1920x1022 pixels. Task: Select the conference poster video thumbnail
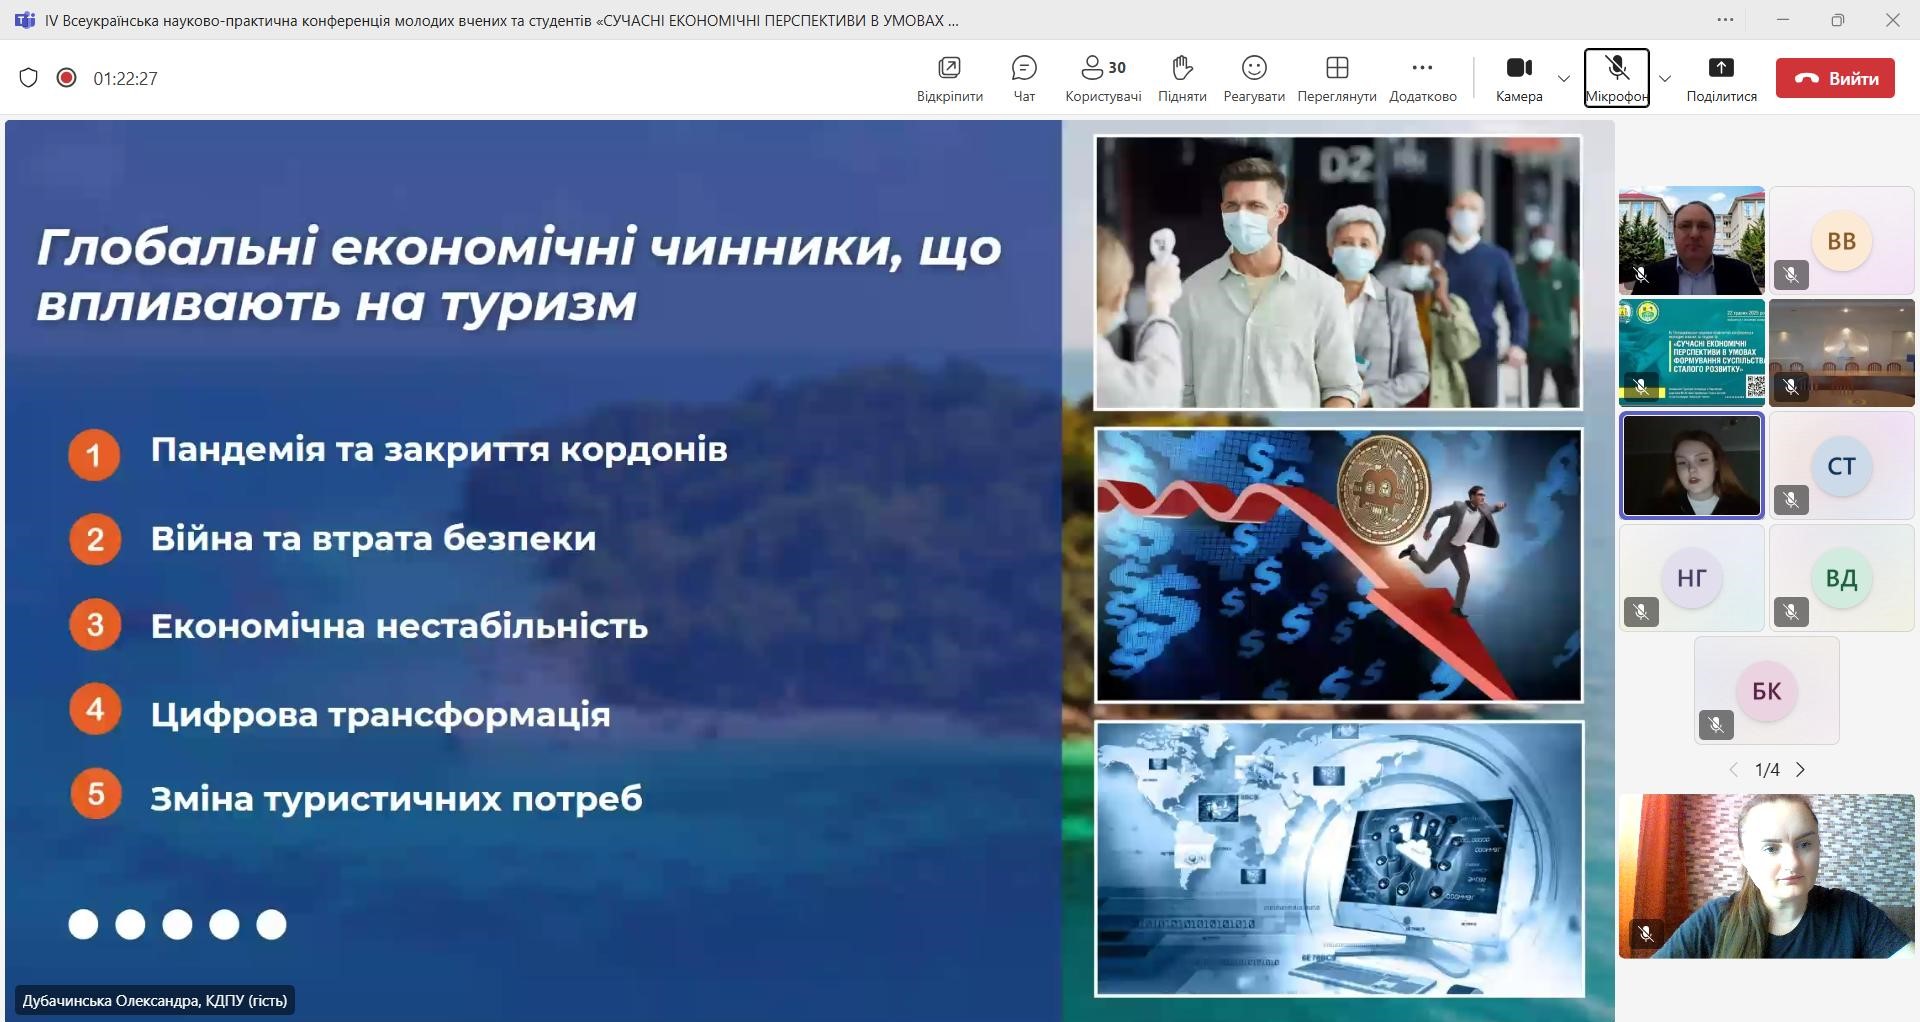(x=1691, y=352)
